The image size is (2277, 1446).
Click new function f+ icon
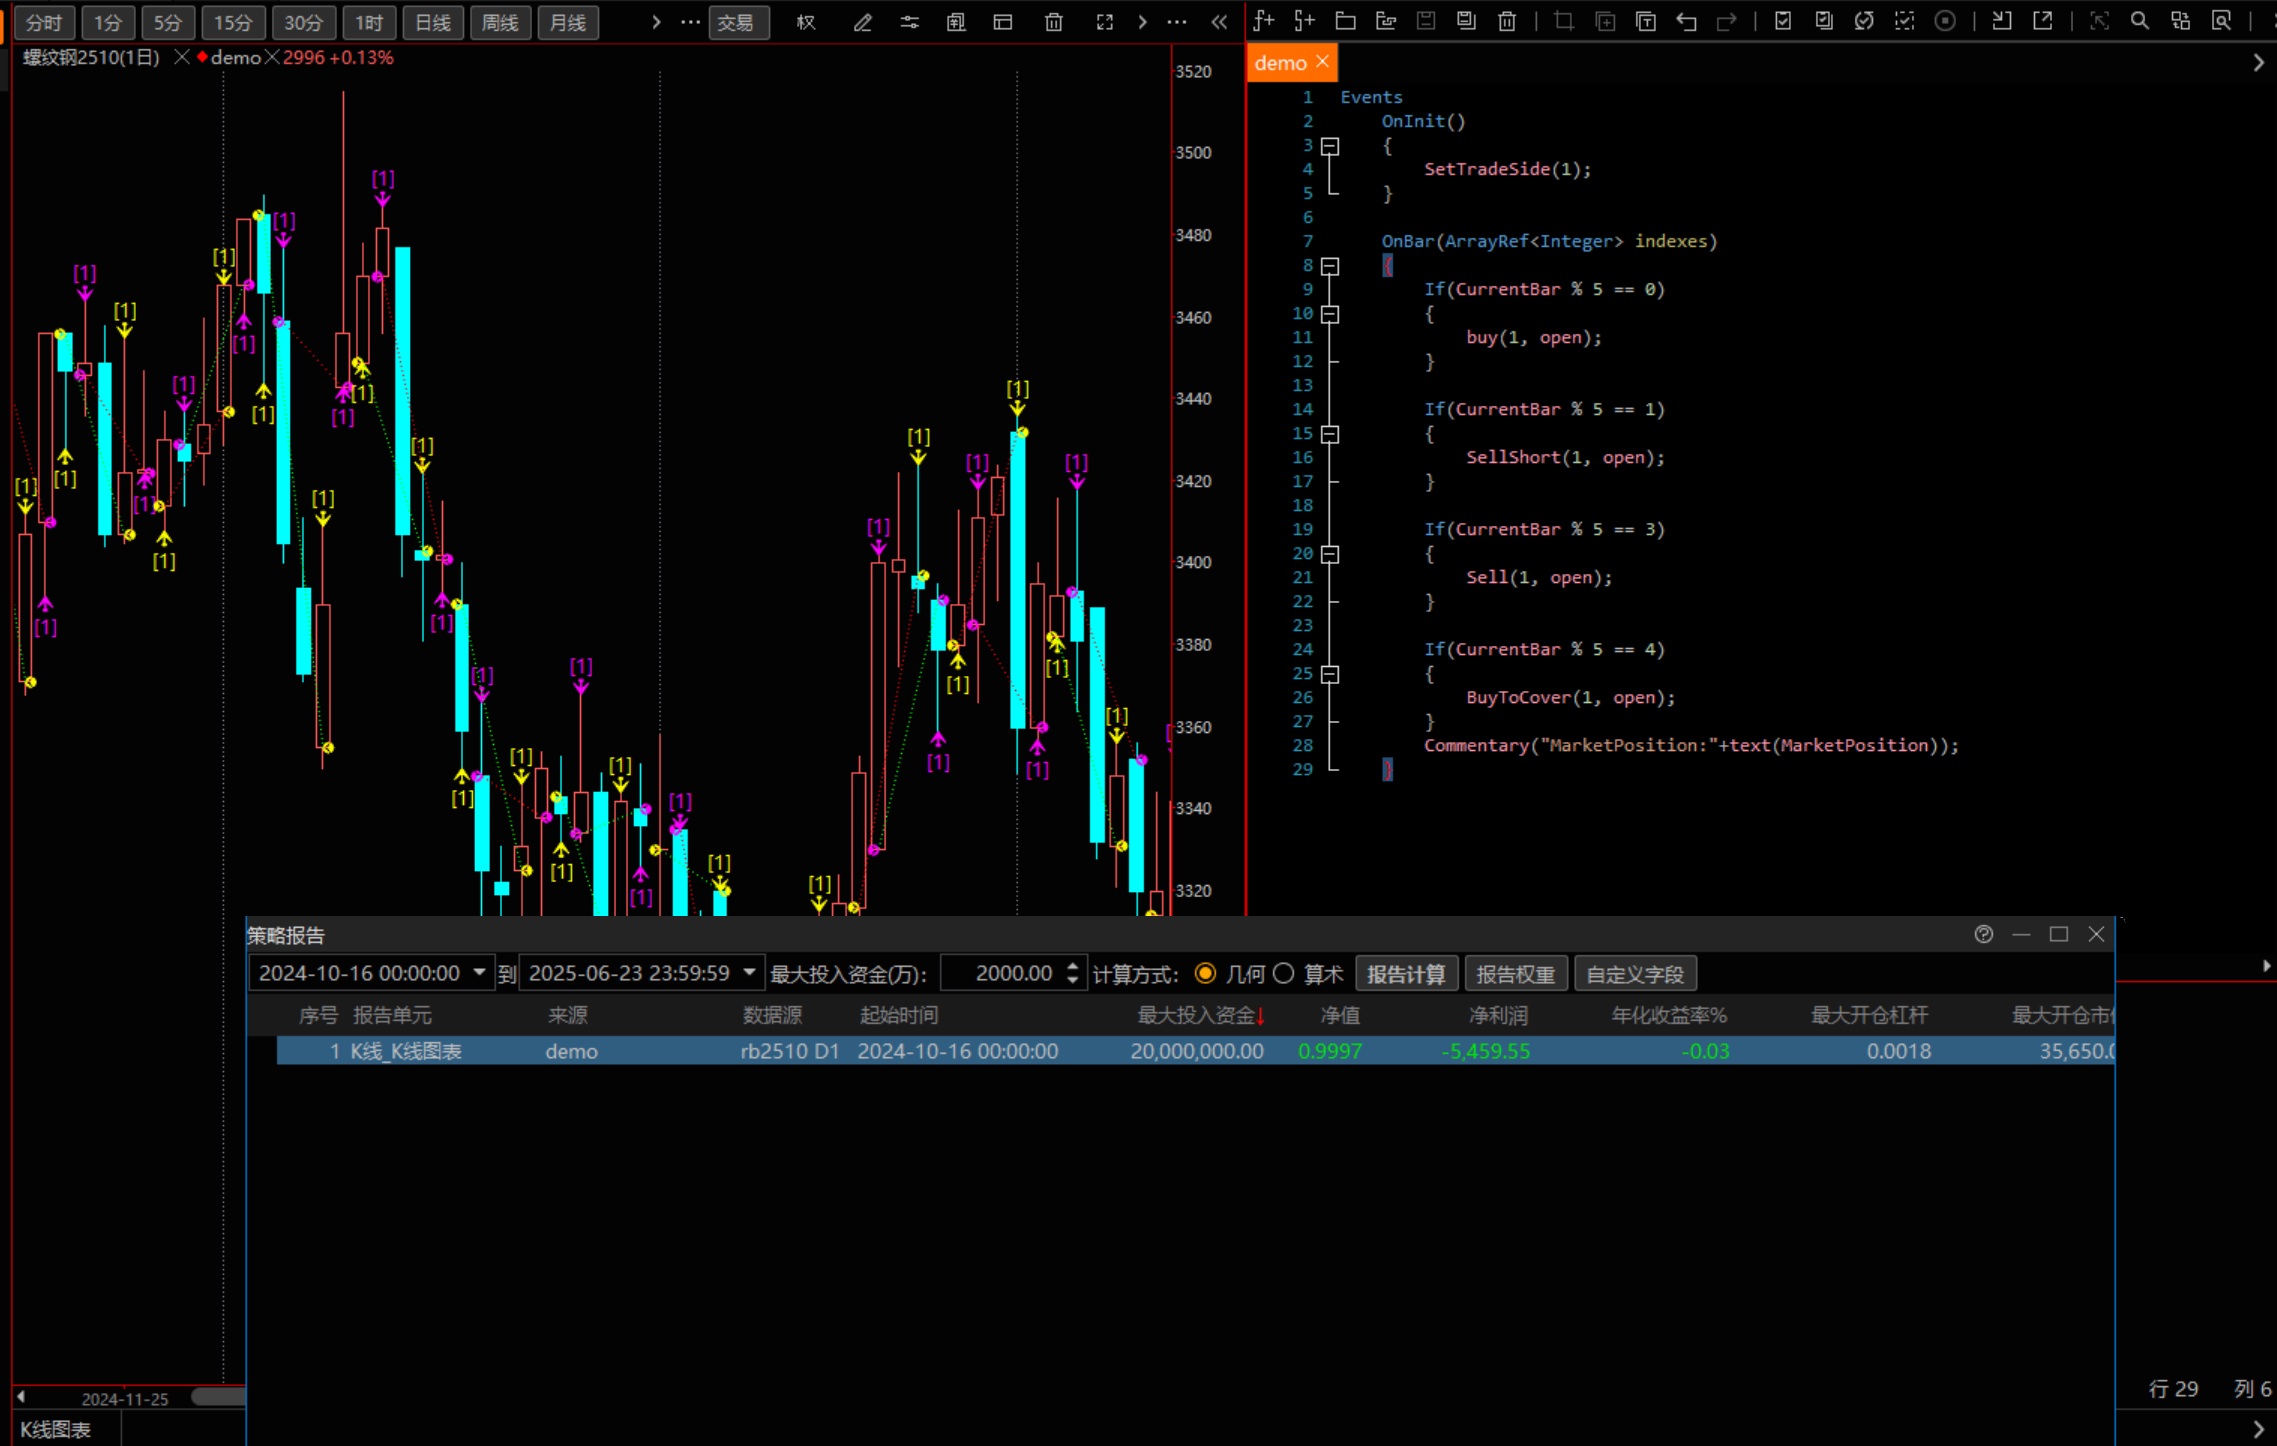coord(1264,21)
